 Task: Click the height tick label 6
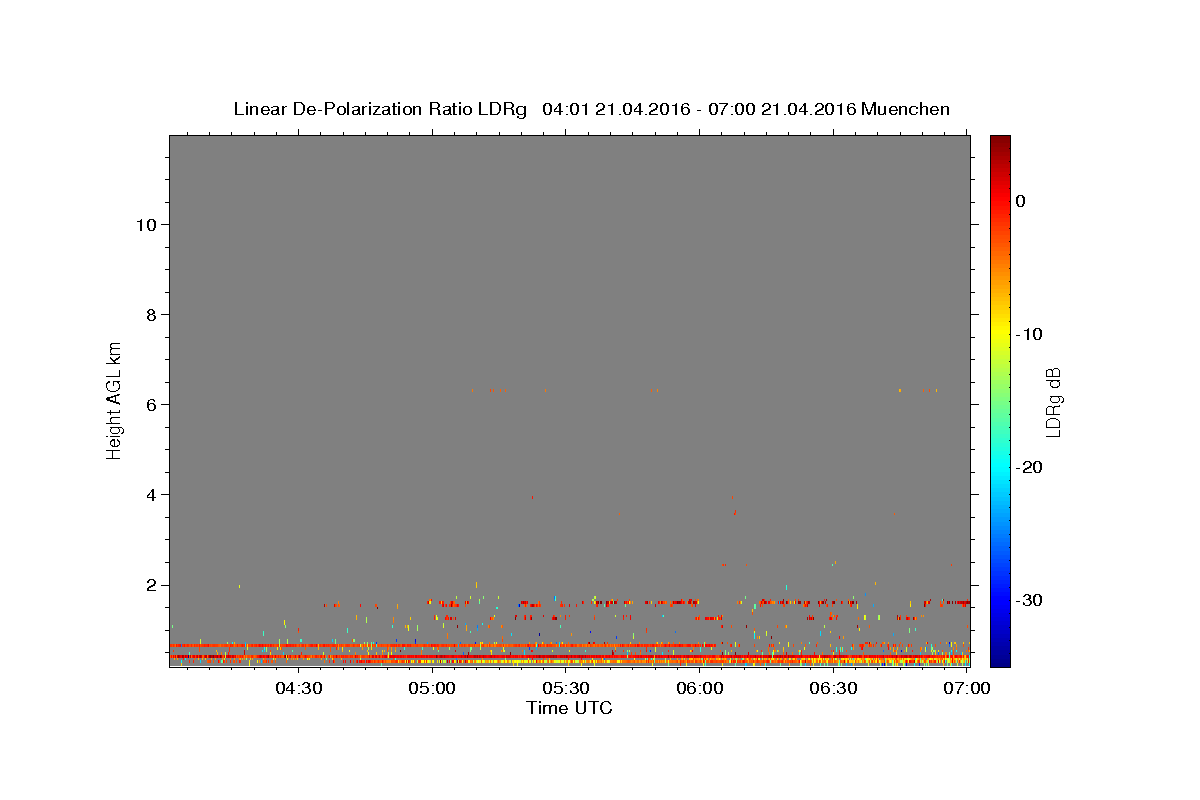point(151,405)
